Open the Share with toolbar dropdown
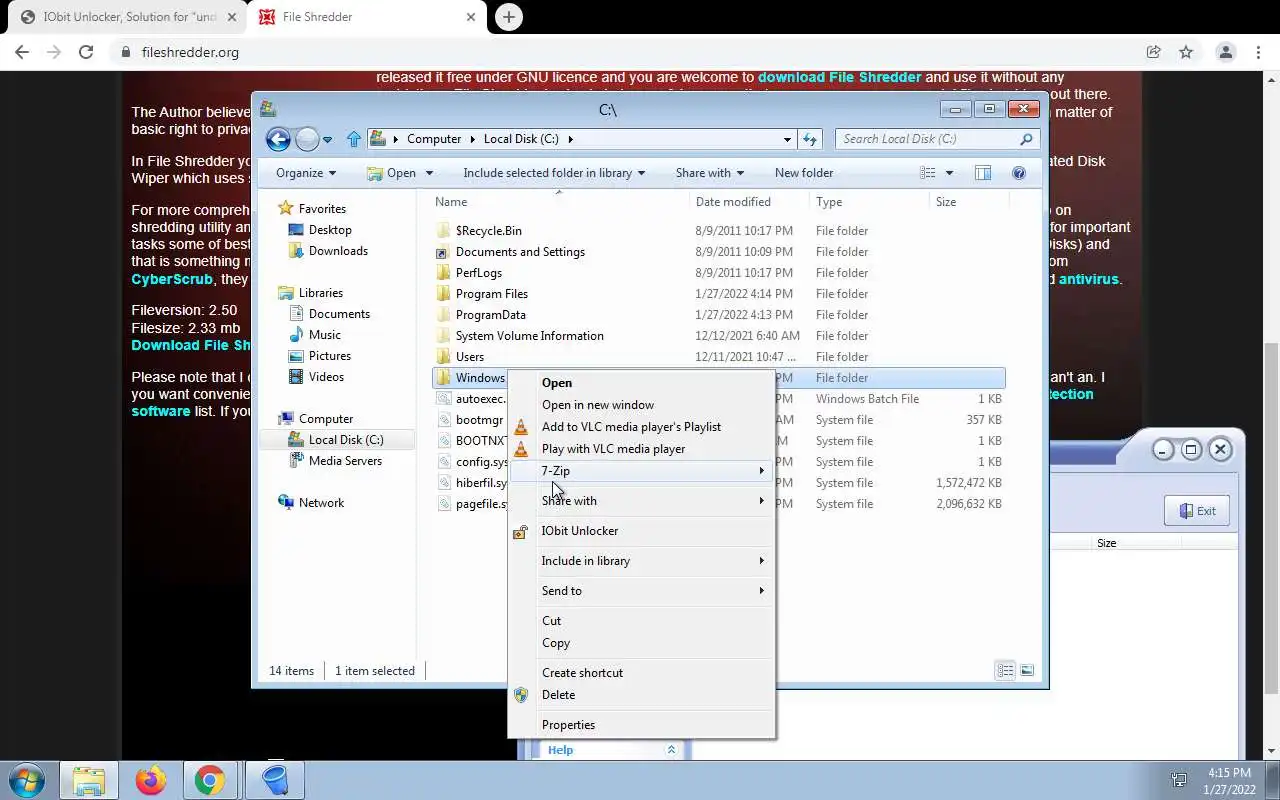The image size is (1280, 800). pos(710,173)
